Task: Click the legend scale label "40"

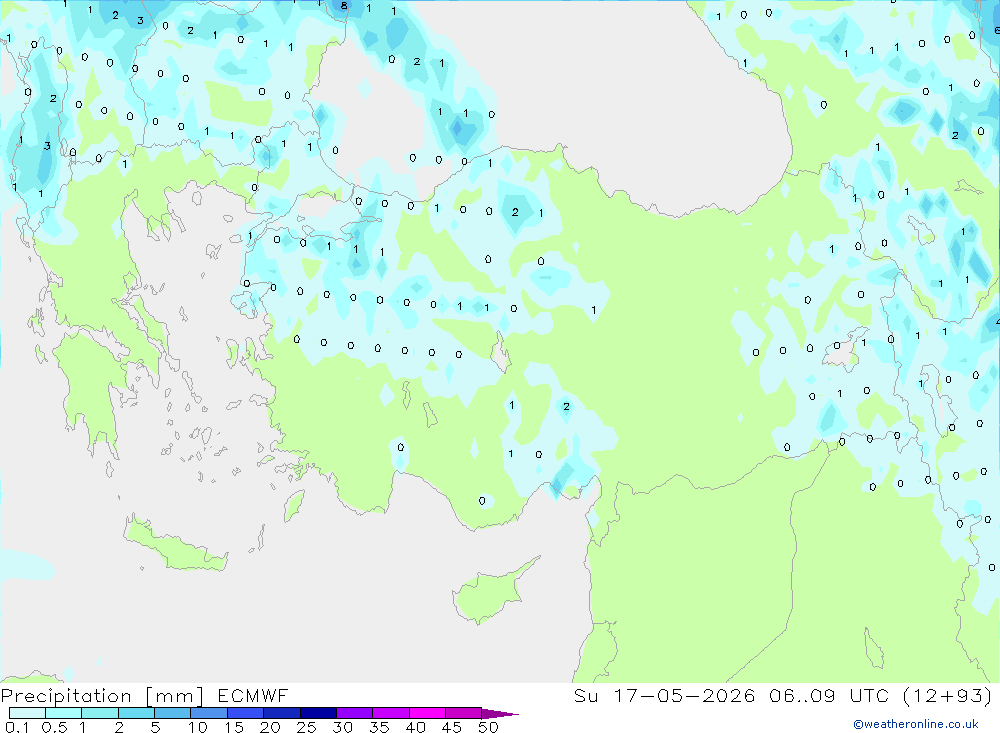Action: [x=416, y=727]
